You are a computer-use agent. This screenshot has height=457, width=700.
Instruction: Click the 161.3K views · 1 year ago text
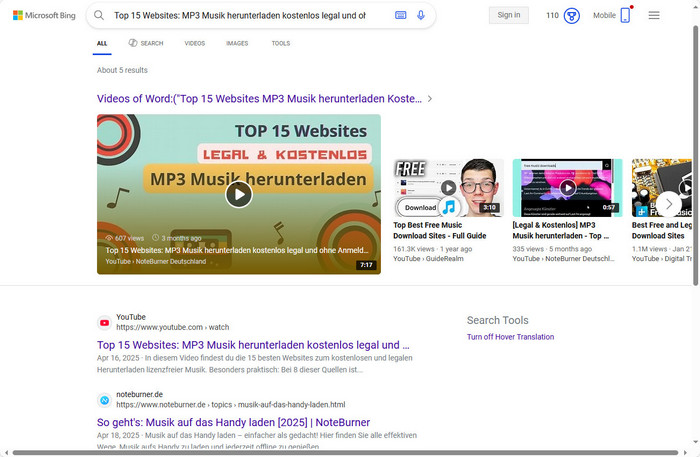[x=433, y=249]
